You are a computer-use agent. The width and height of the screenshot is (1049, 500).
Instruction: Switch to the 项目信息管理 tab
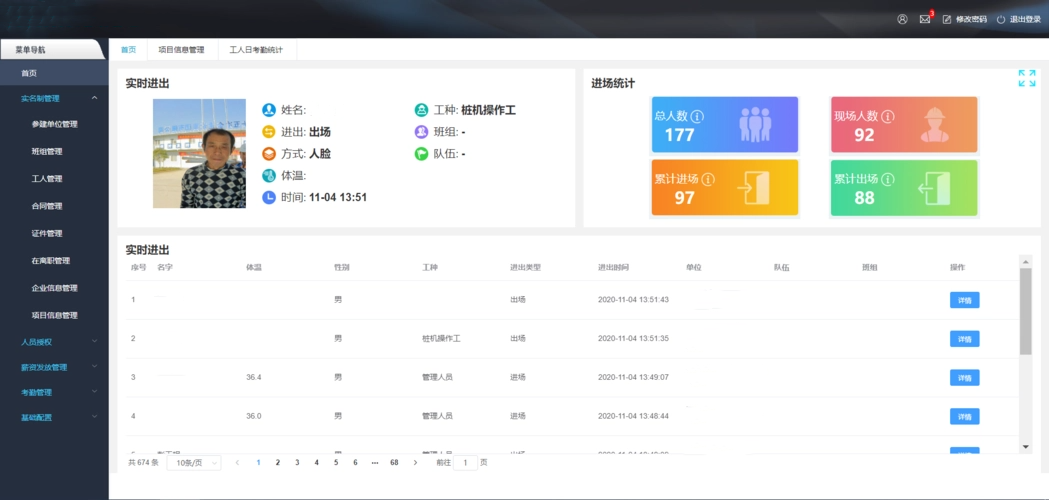tap(181, 49)
